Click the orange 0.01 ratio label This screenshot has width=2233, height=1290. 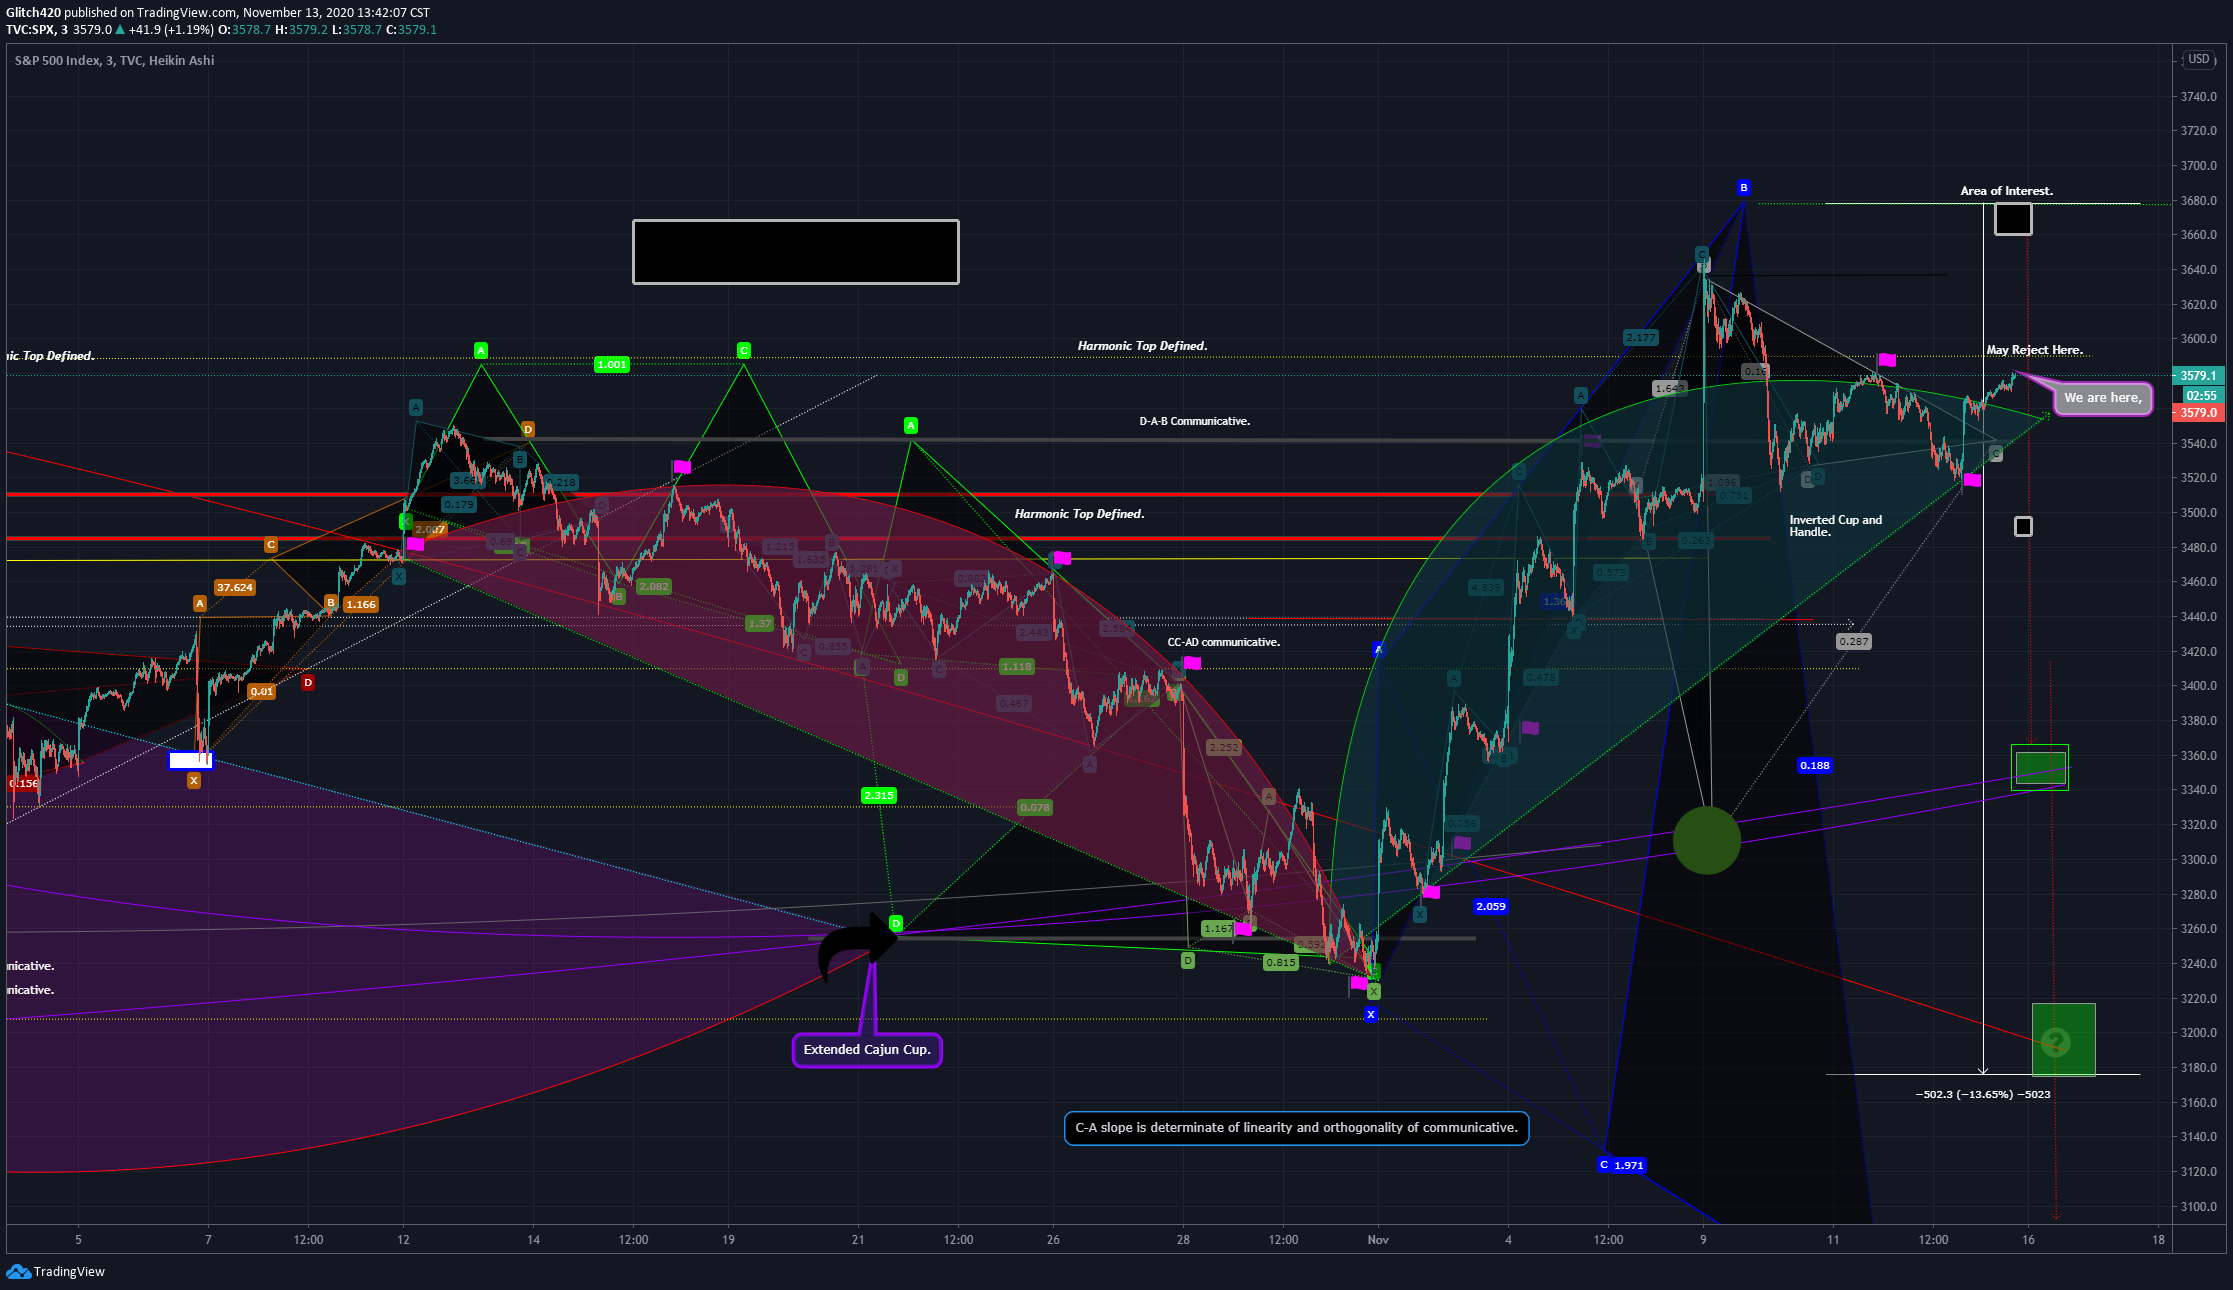coord(261,691)
